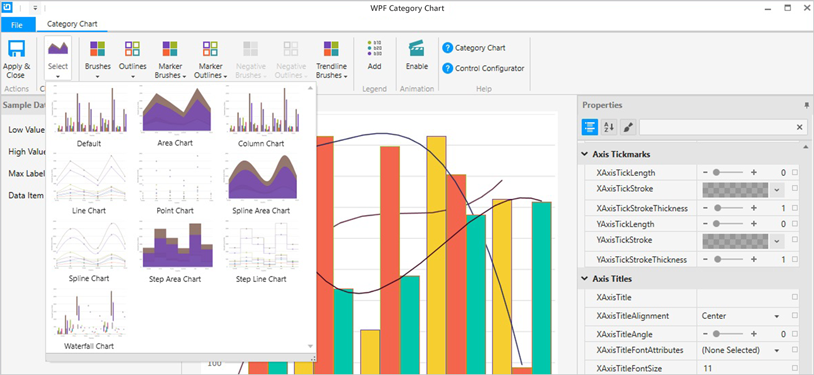Toggle the checkbox beside YAxisTickStroke
This screenshot has width=814, height=375.
pos(795,240)
